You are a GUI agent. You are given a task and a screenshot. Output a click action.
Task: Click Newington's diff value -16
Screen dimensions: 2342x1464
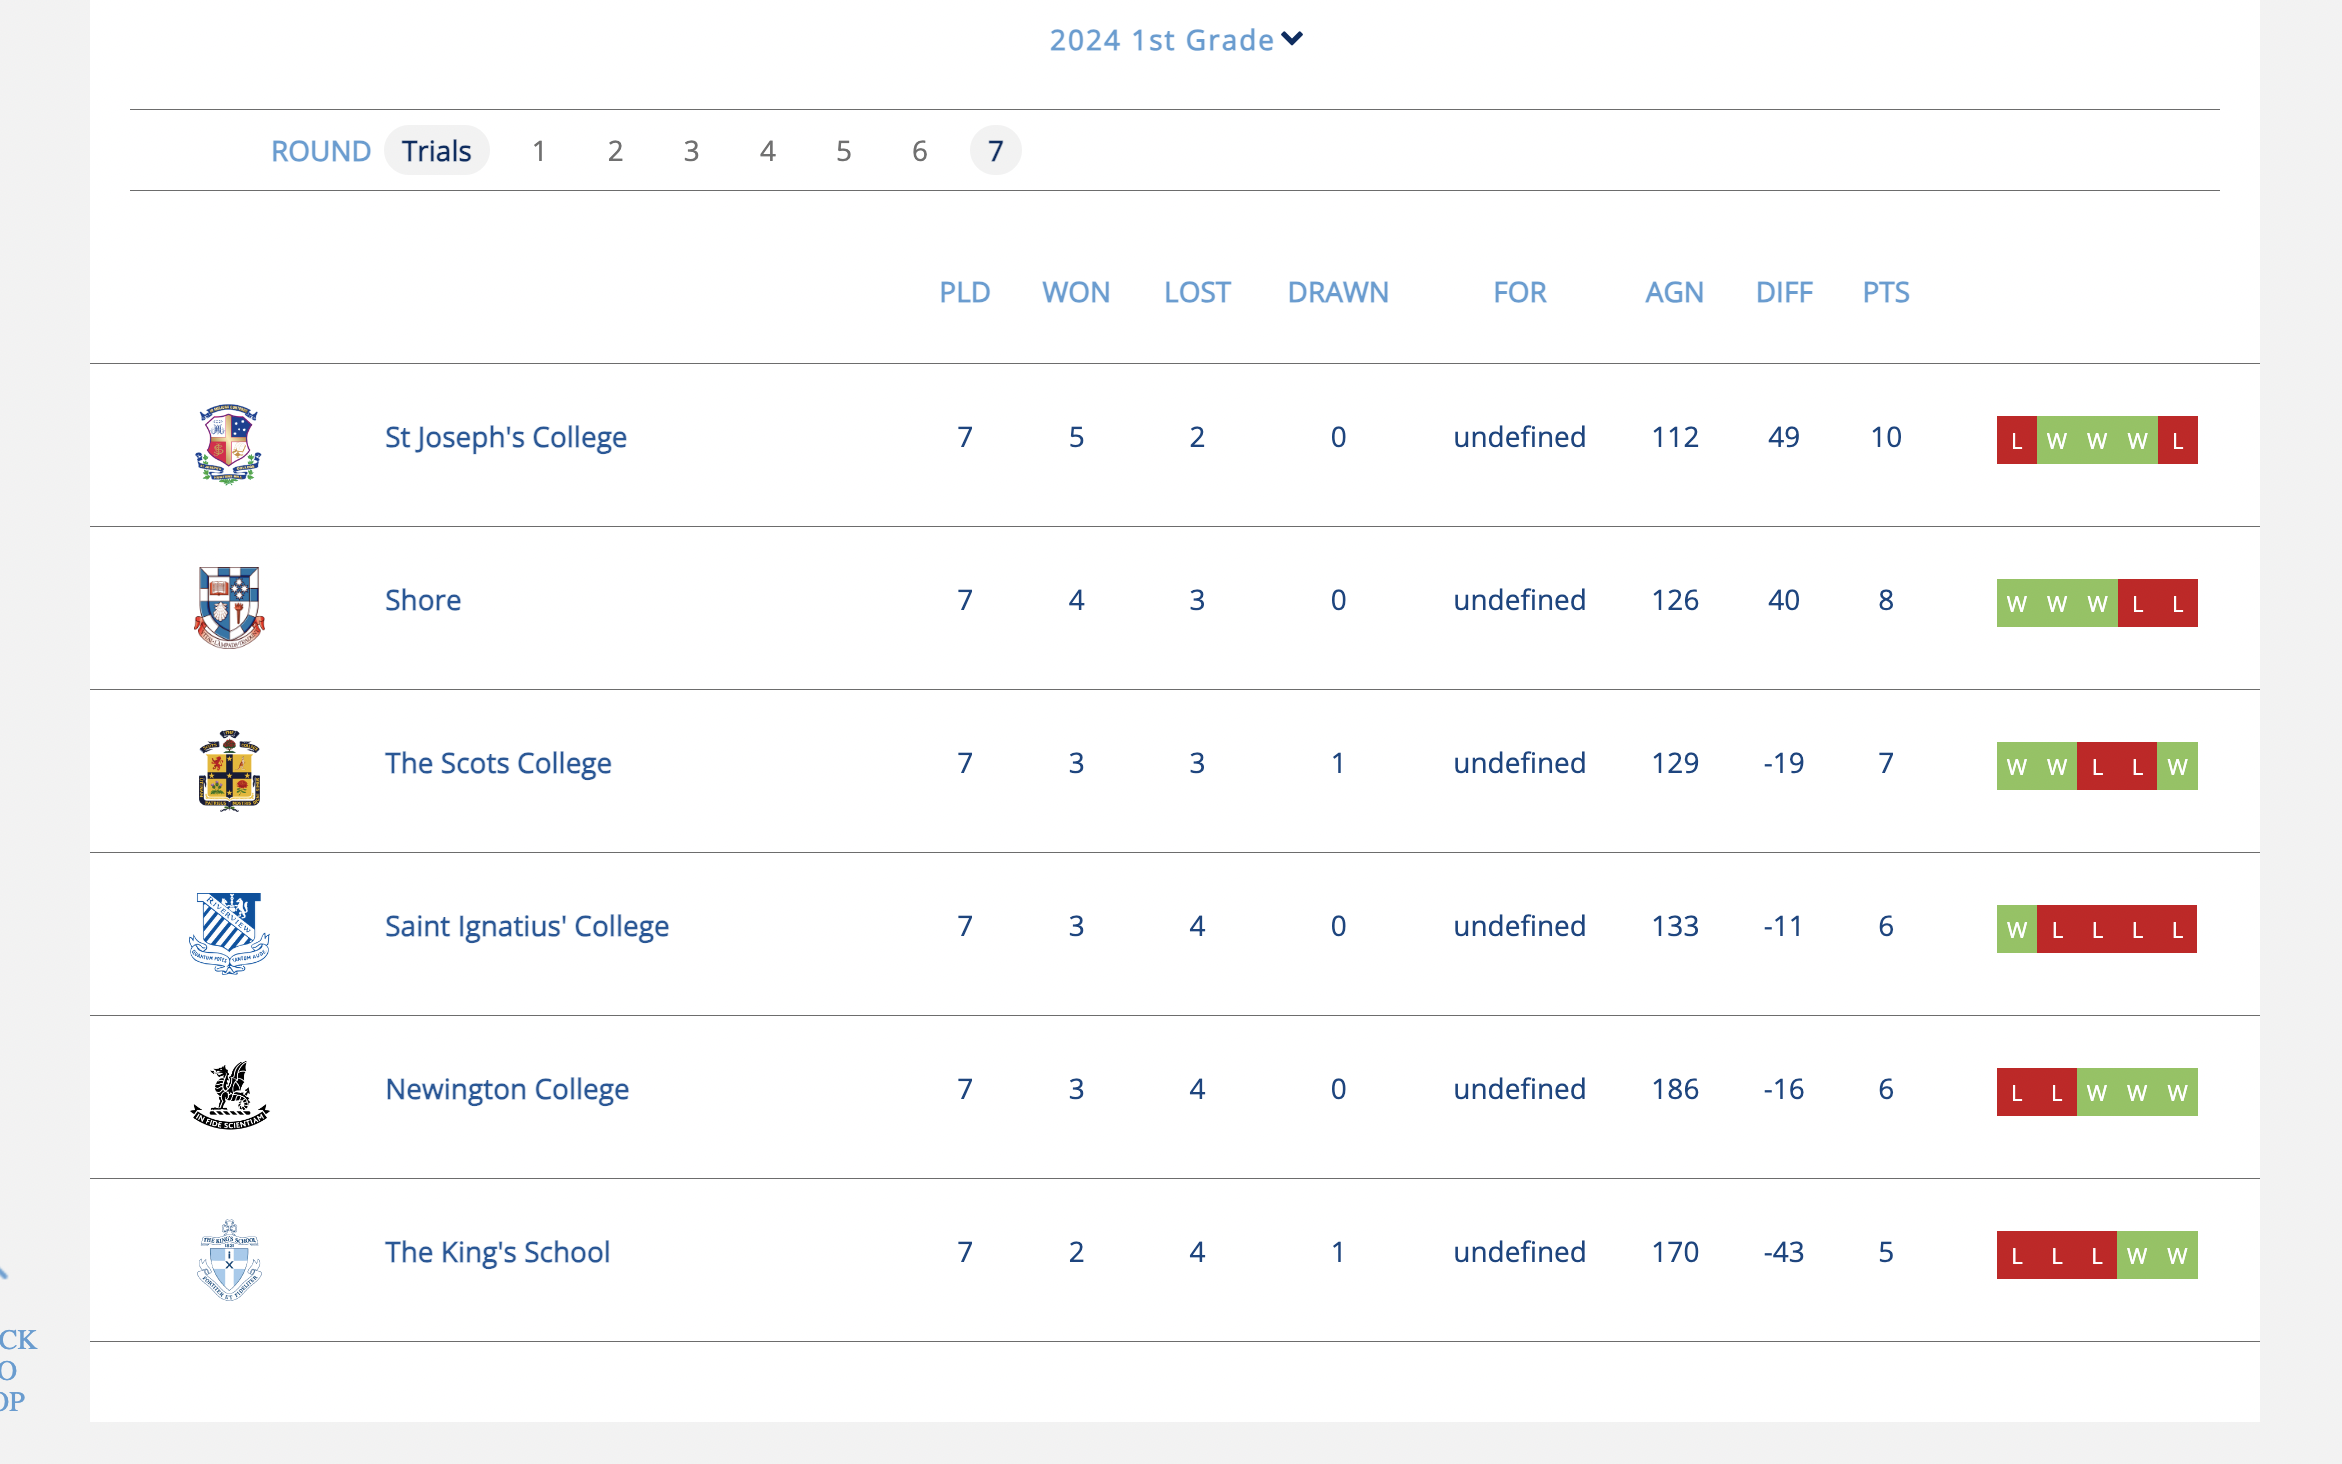point(1784,1089)
